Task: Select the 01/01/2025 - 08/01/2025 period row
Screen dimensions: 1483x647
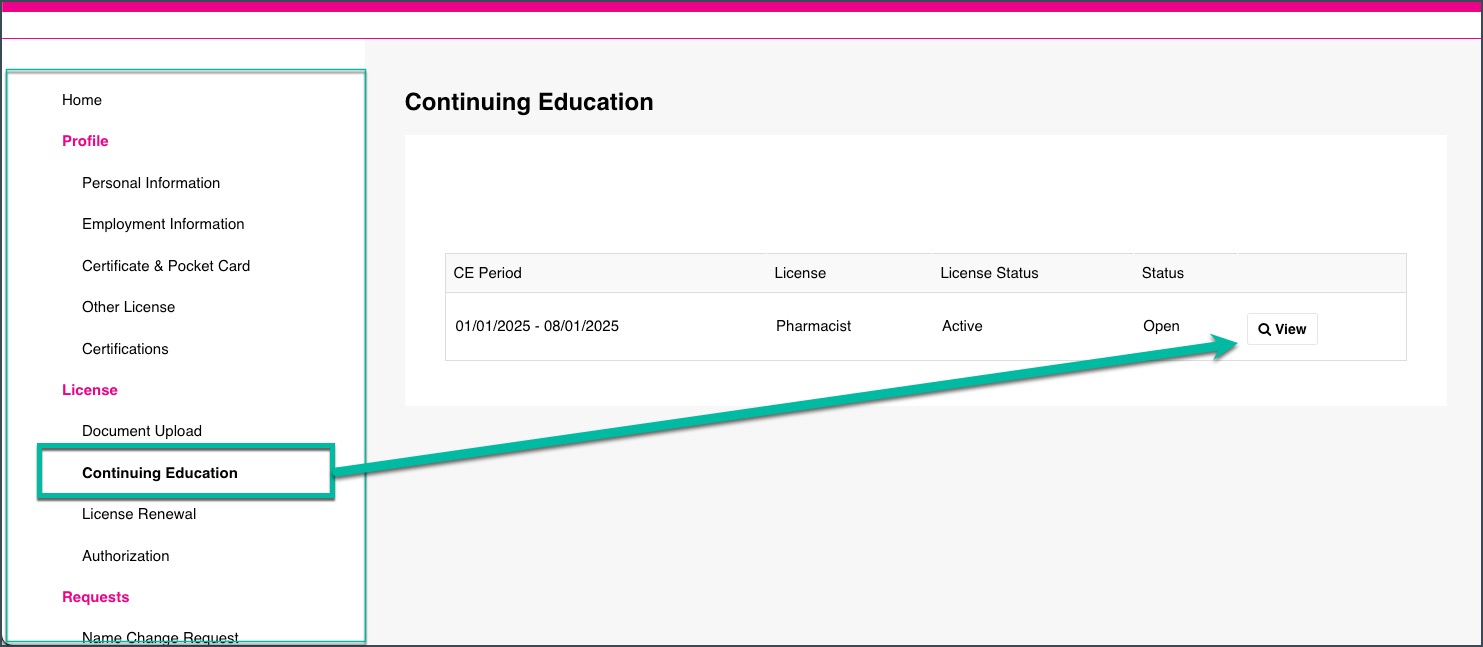Action: [x=926, y=327]
